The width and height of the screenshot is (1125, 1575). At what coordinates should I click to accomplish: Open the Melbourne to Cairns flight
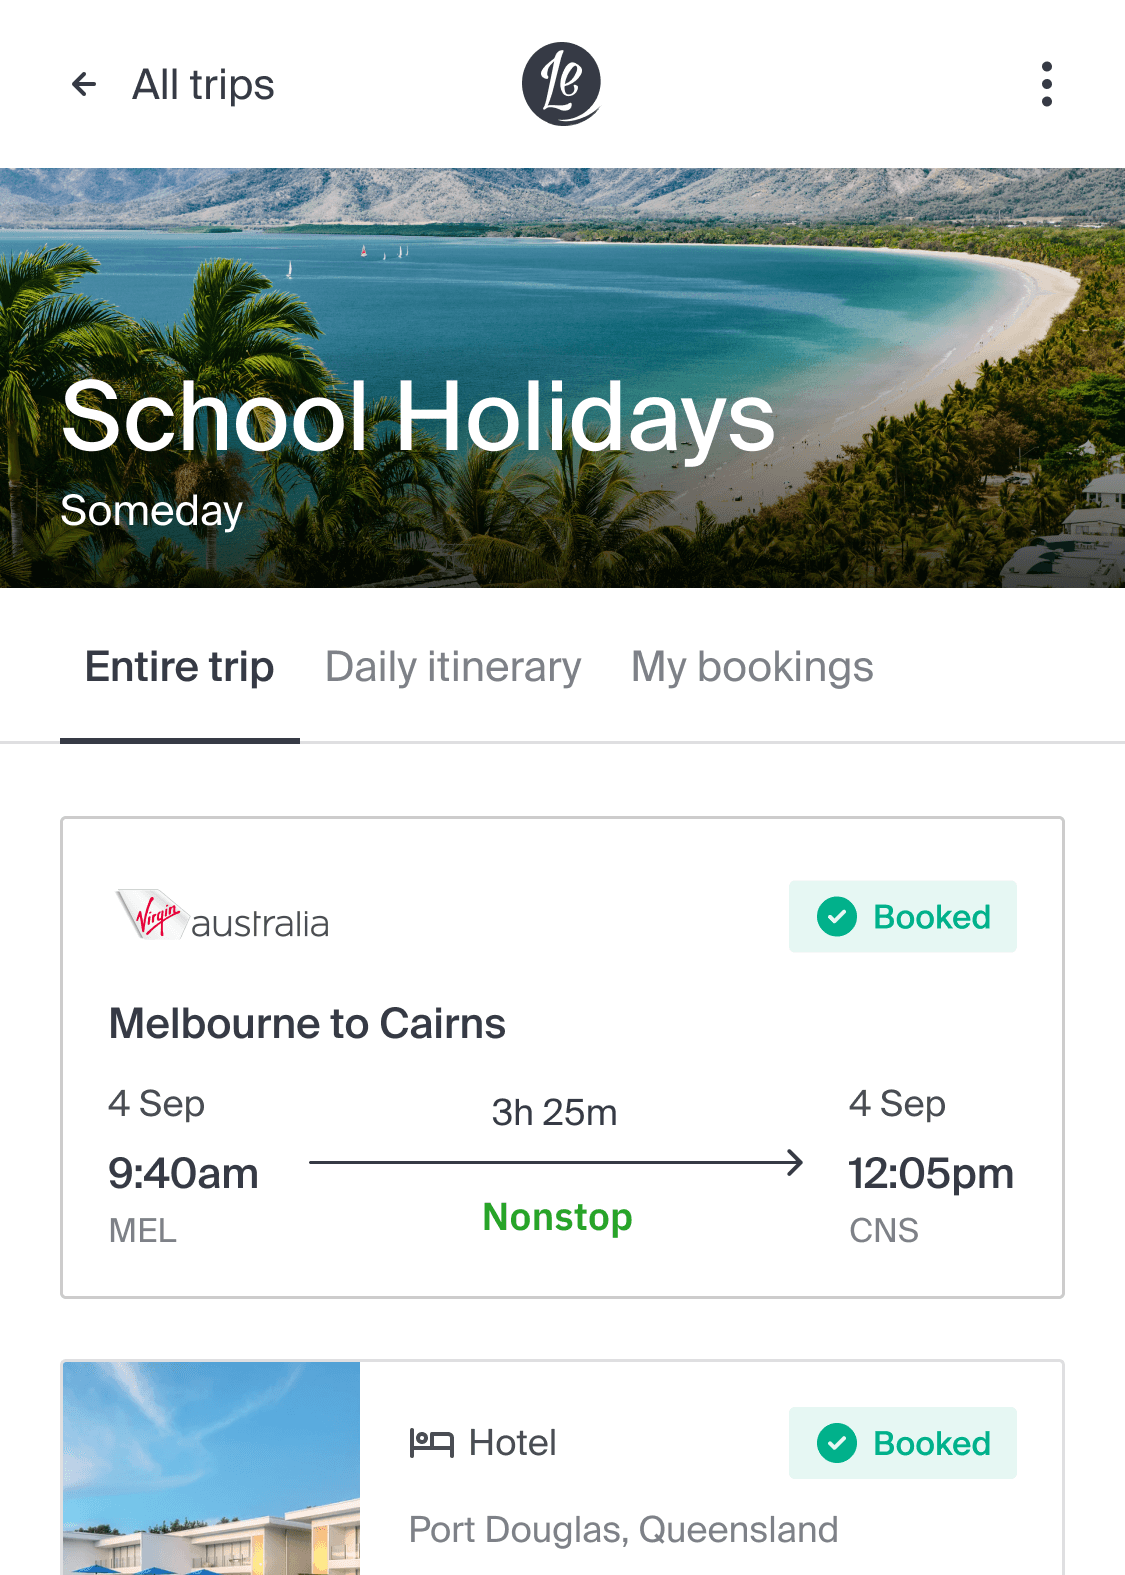(307, 1024)
